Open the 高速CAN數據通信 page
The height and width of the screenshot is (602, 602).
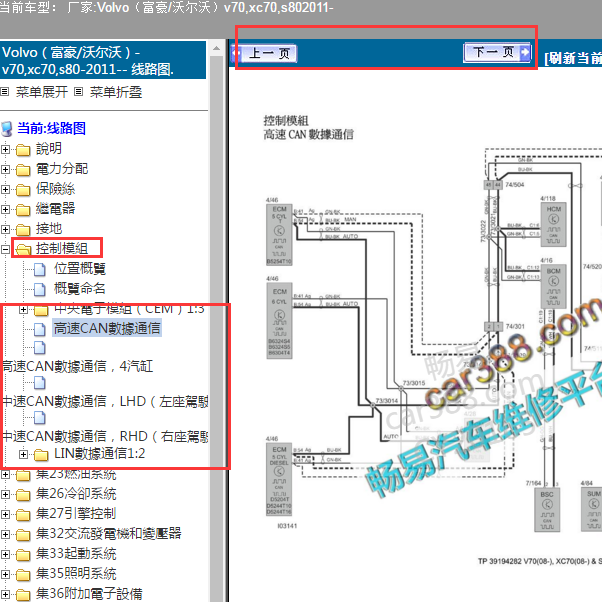tap(107, 328)
